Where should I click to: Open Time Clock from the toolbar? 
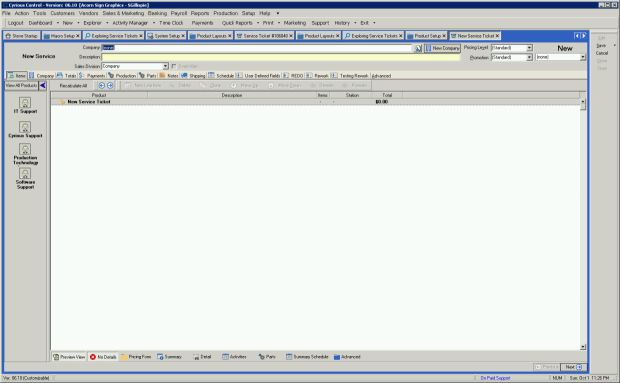point(171,23)
